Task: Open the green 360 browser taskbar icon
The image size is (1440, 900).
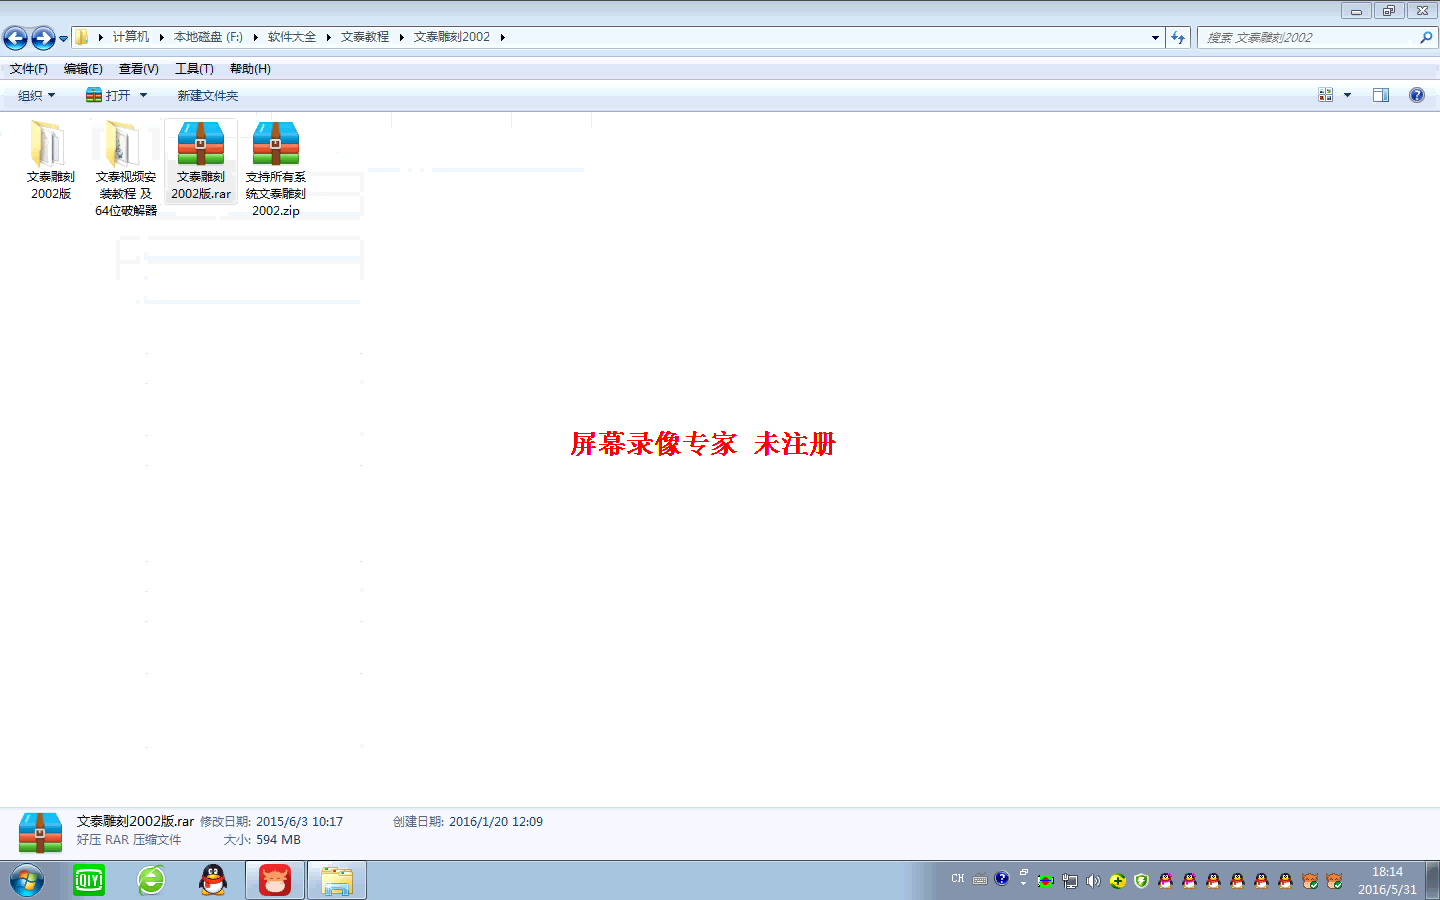Action: [151, 880]
